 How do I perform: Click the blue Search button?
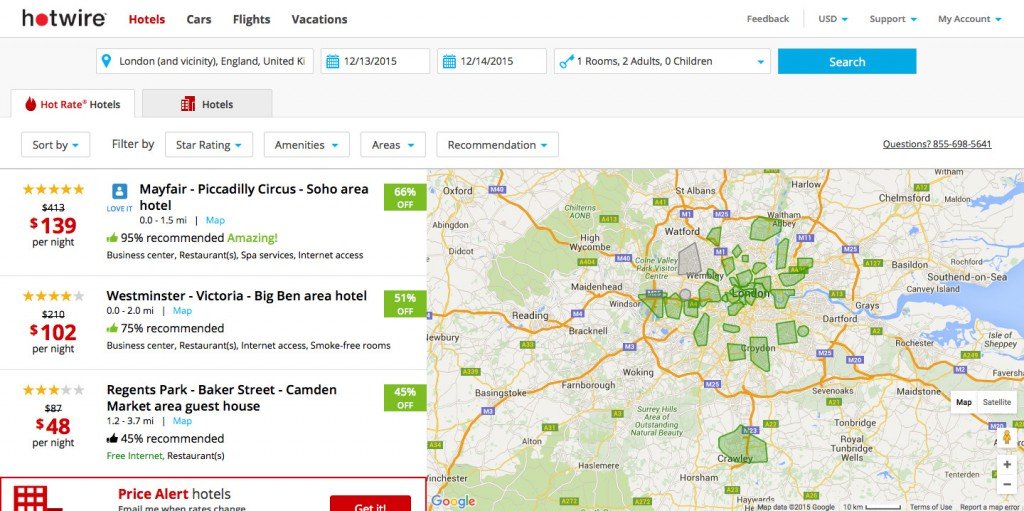pyautogui.click(x=846, y=61)
